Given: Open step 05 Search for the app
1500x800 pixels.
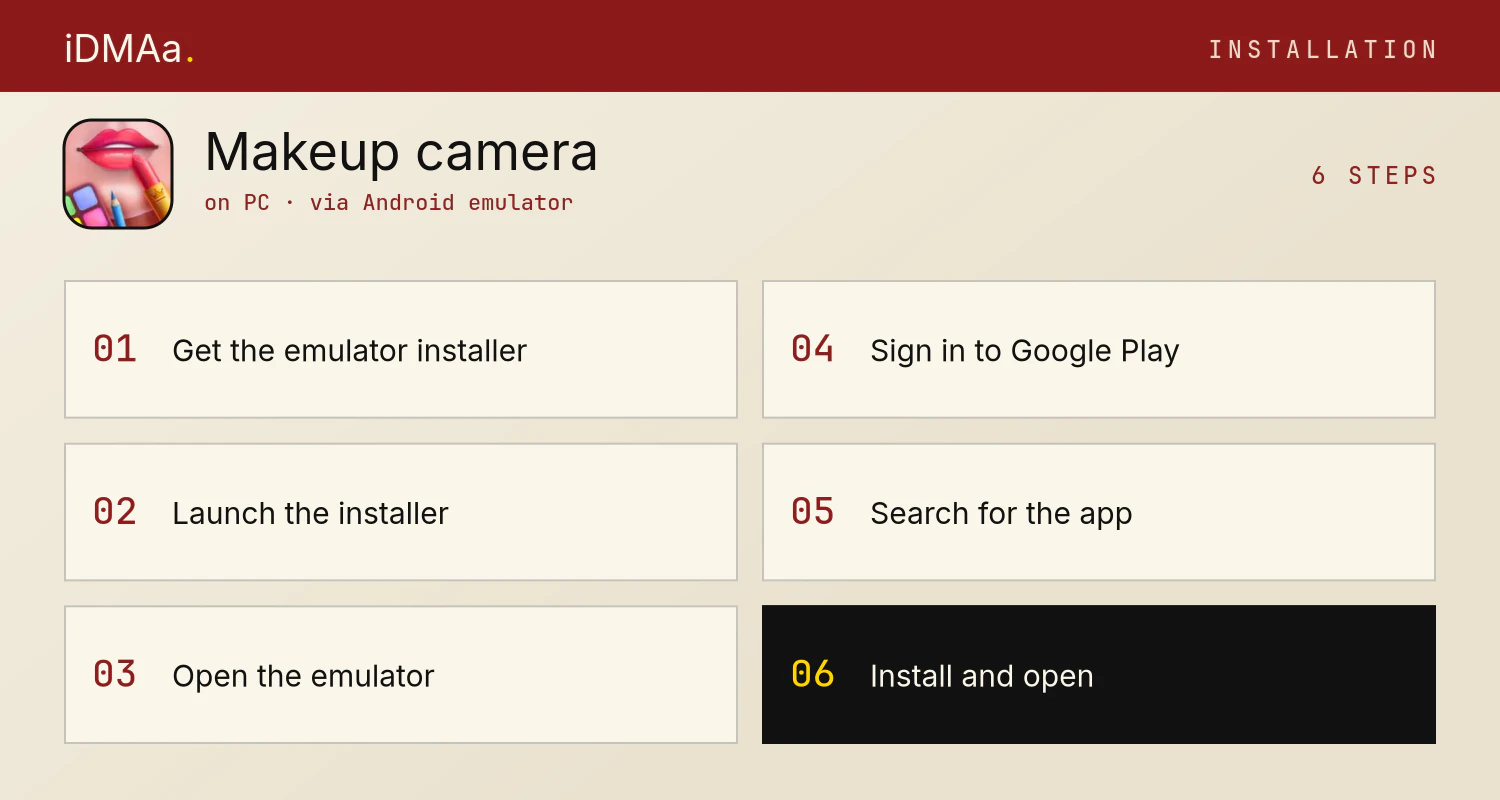Looking at the screenshot, I should pos(1099,512).
